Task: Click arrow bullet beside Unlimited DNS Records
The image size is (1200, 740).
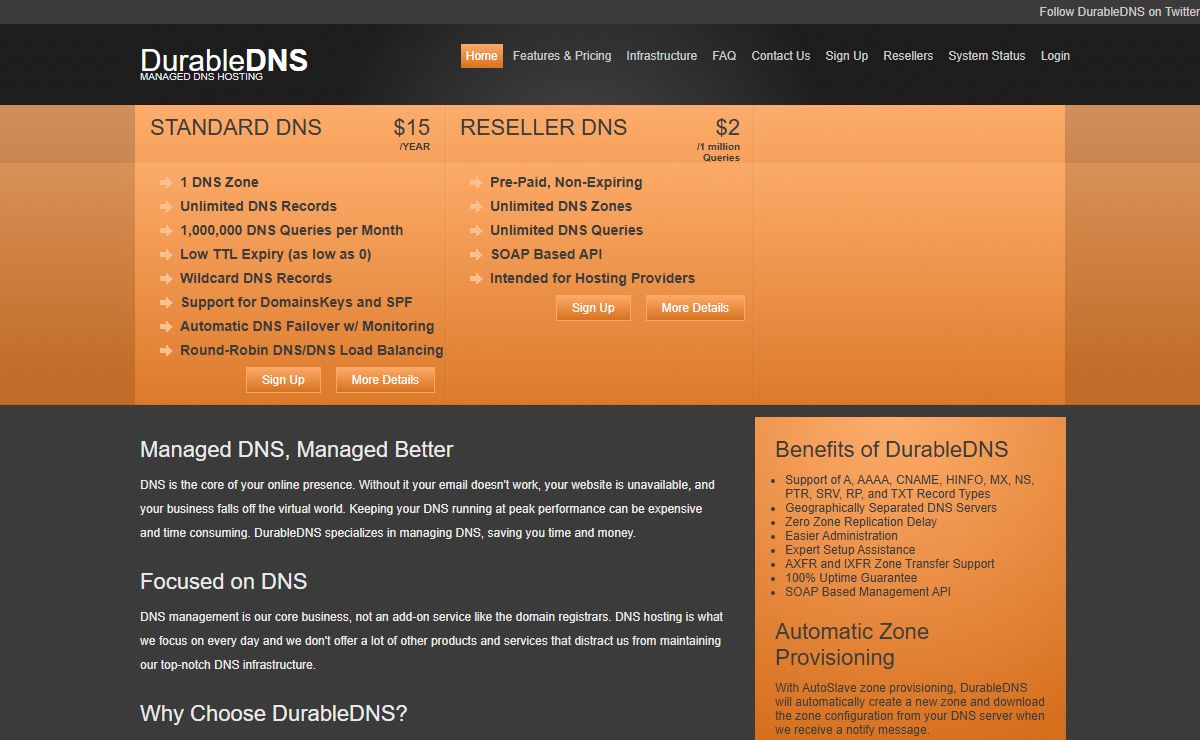Action: [x=166, y=207]
